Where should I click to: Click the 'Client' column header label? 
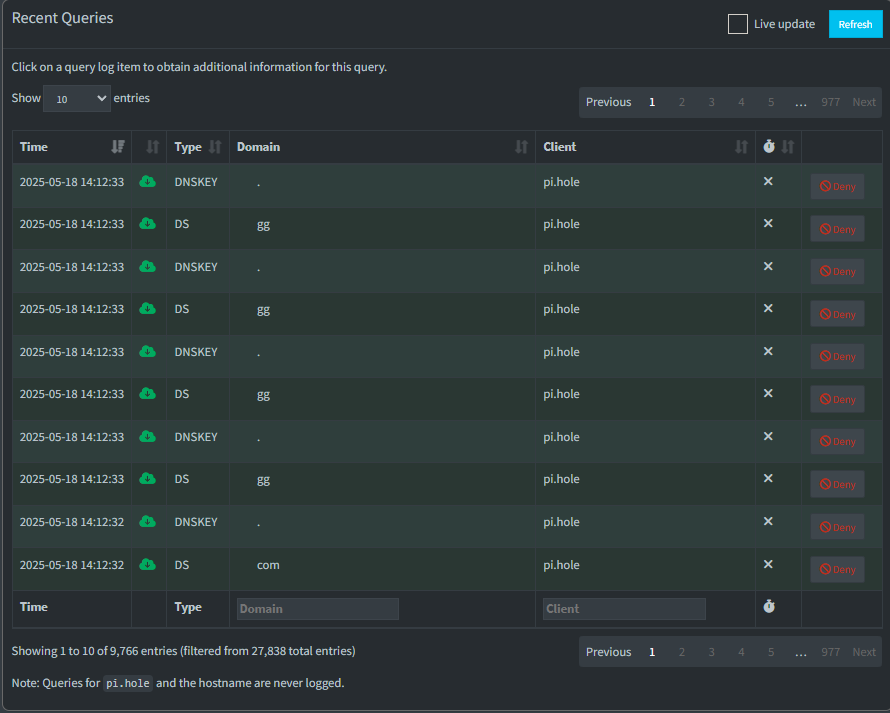[x=560, y=147]
